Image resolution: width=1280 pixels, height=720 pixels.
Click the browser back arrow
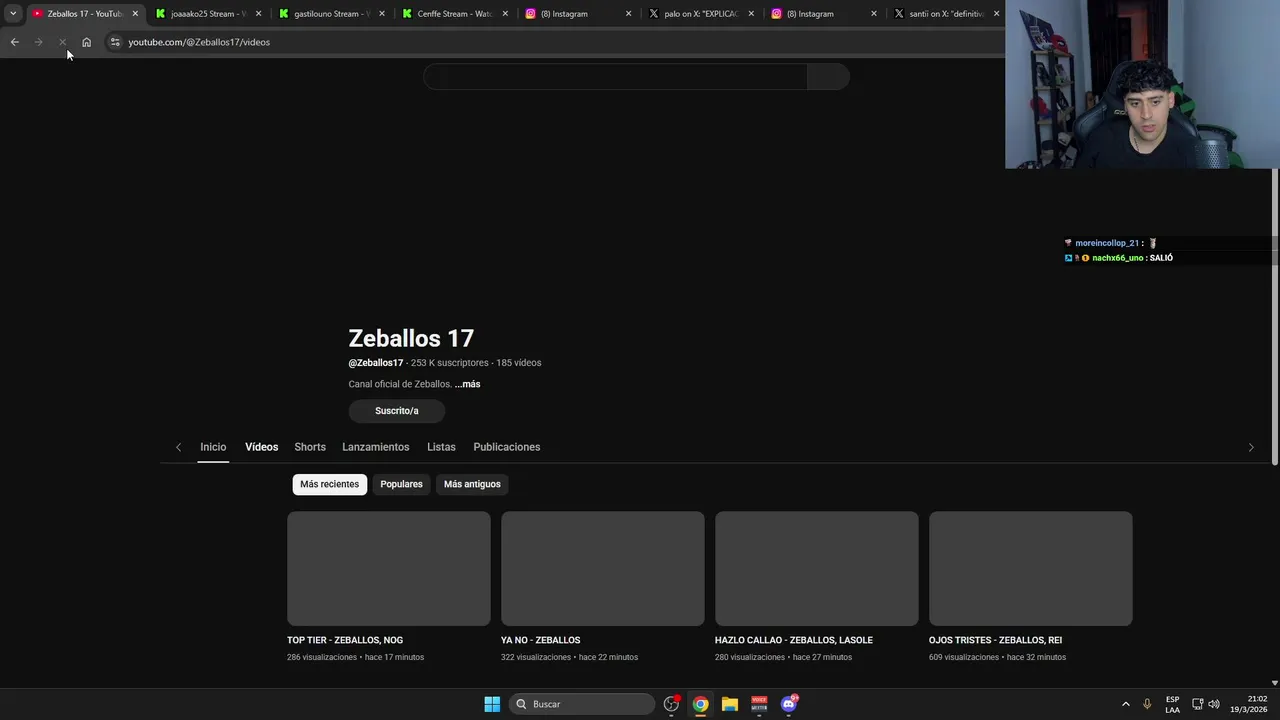pyautogui.click(x=14, y=42)
